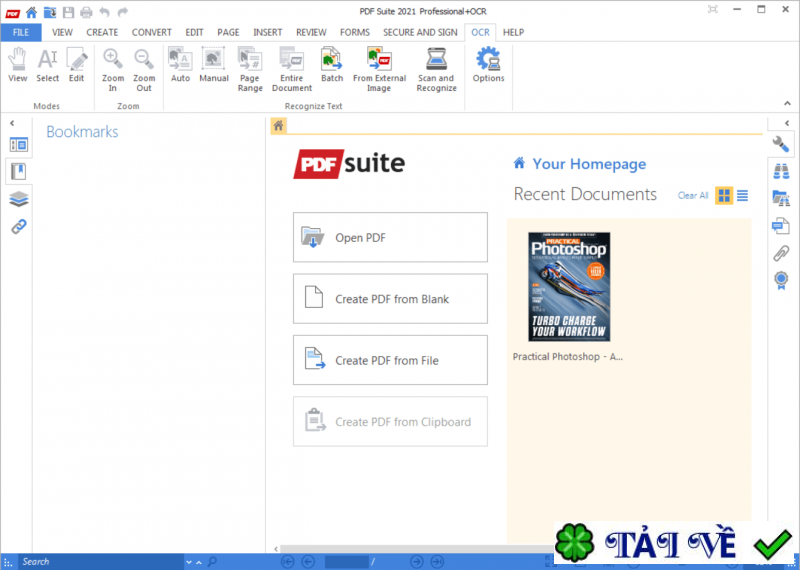
Task: Go to first page button
Action: click(x=288, y=562)
